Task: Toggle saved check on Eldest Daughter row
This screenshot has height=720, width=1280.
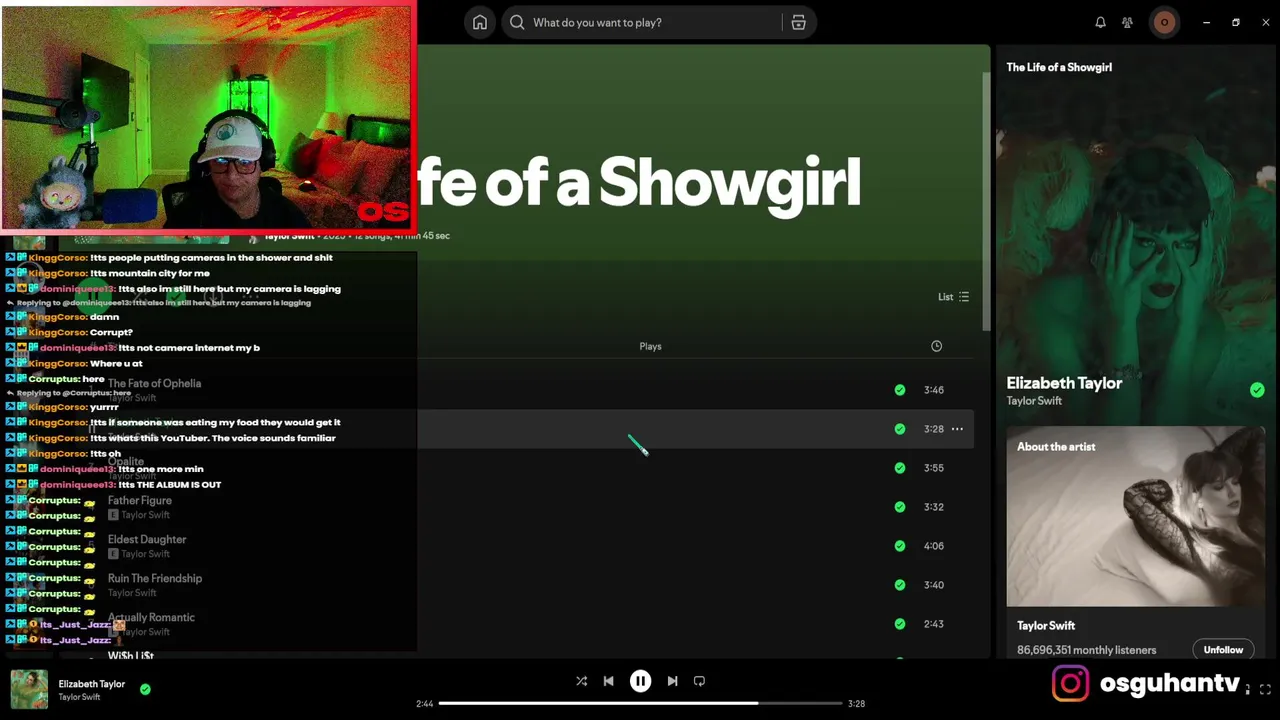Action: [x=900, y=546]
